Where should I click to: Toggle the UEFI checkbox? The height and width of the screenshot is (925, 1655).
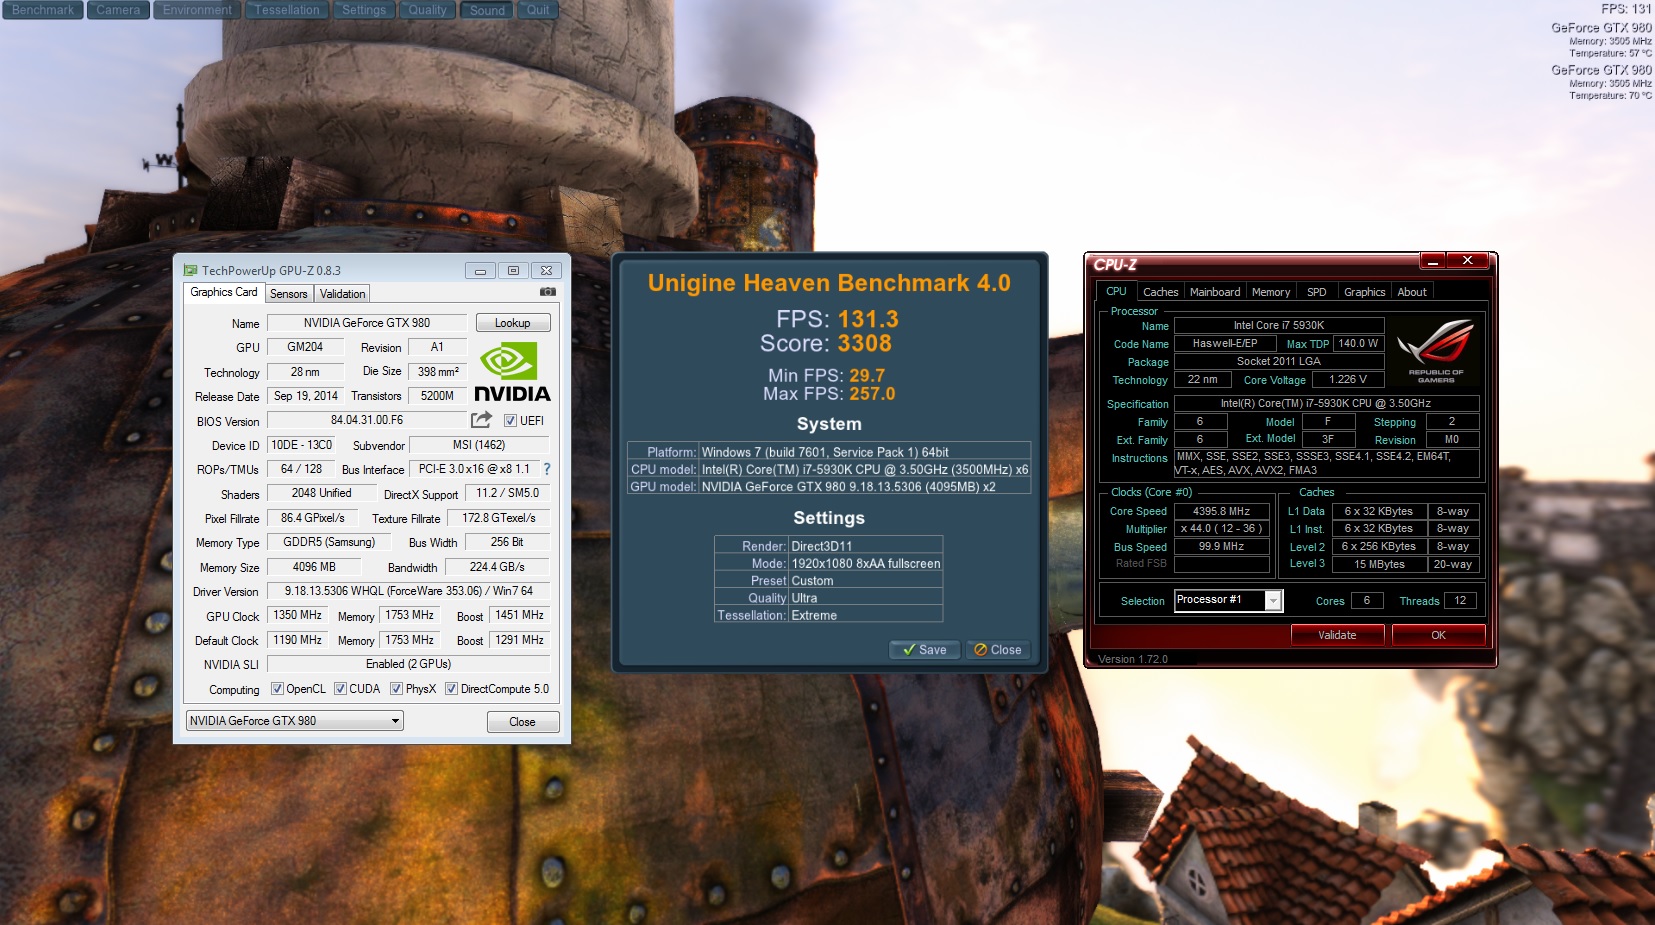point(510,421)
